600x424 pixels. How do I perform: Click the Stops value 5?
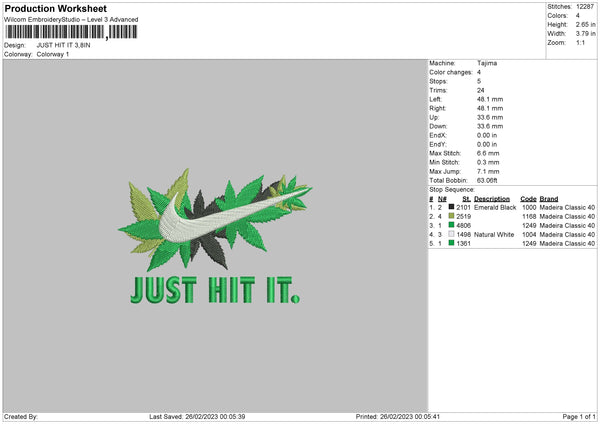click(x=479, y=81)
